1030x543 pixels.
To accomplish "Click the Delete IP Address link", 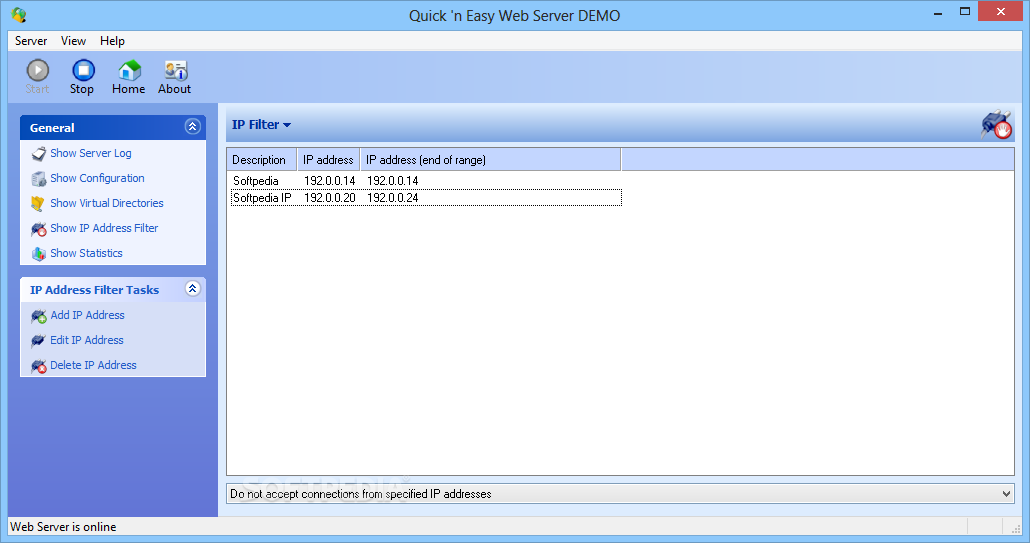I will pos(93,365).
